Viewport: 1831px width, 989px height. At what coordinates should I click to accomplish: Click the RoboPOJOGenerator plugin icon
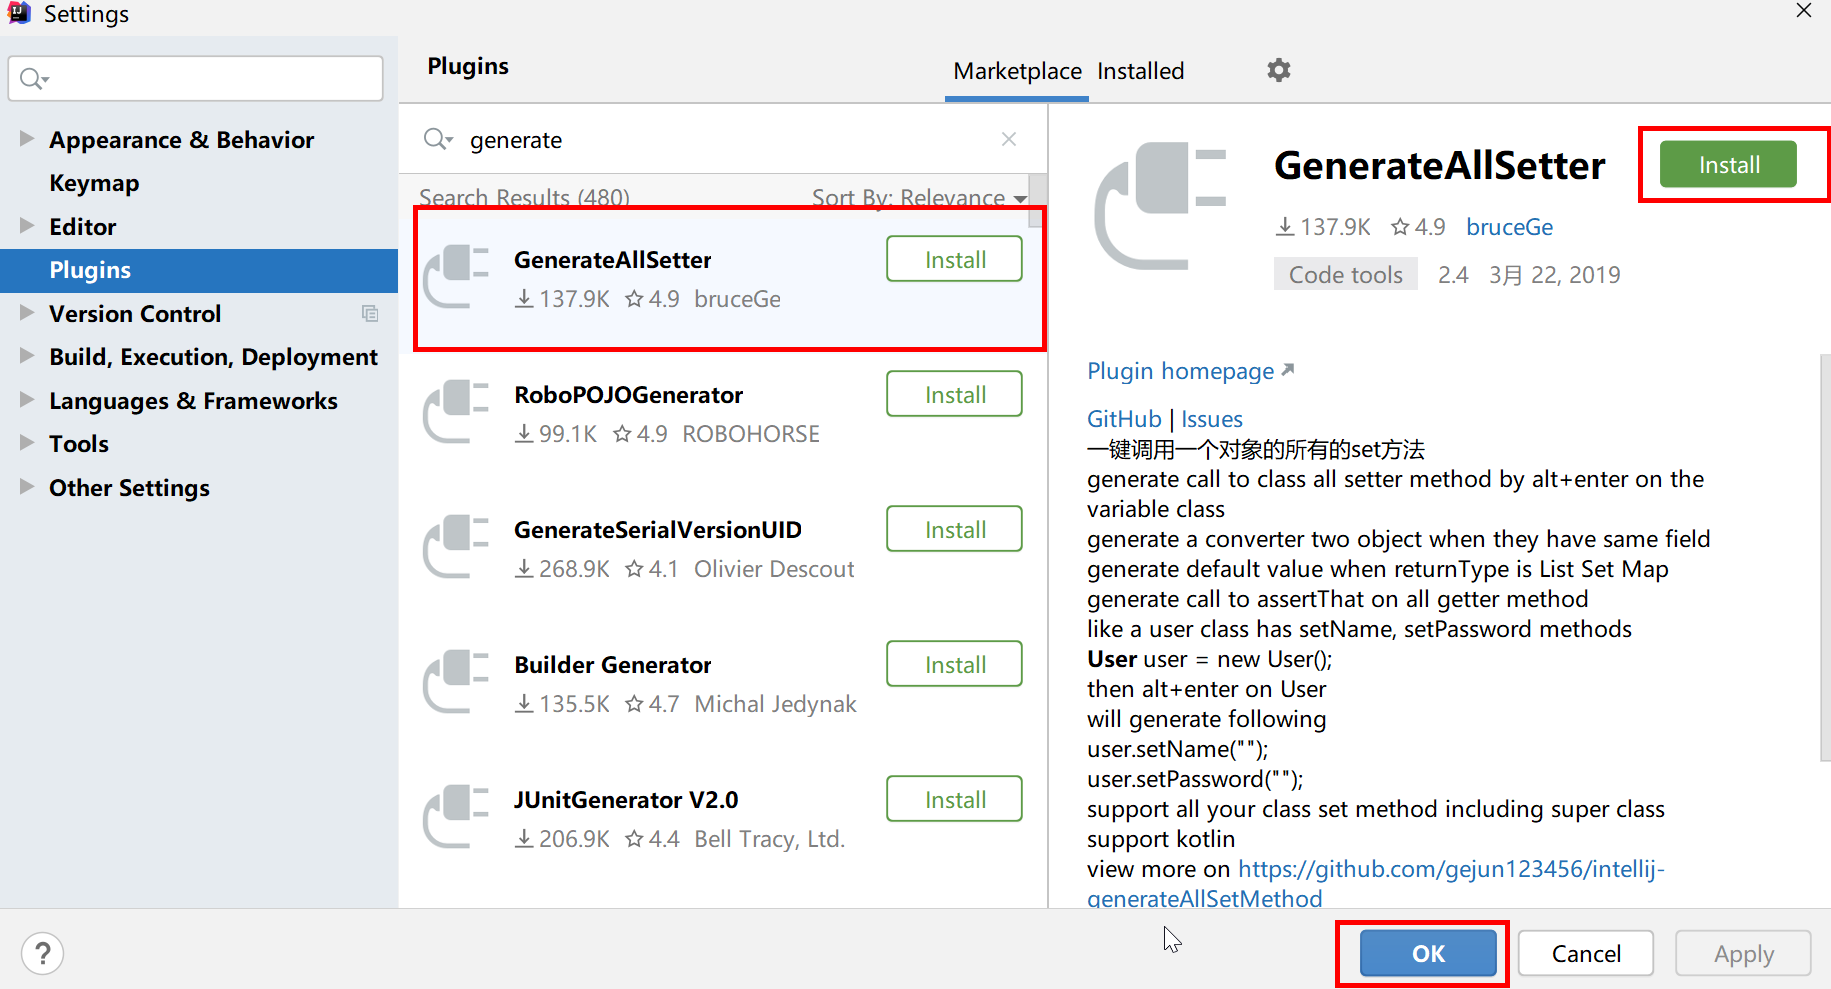point(456,412)
